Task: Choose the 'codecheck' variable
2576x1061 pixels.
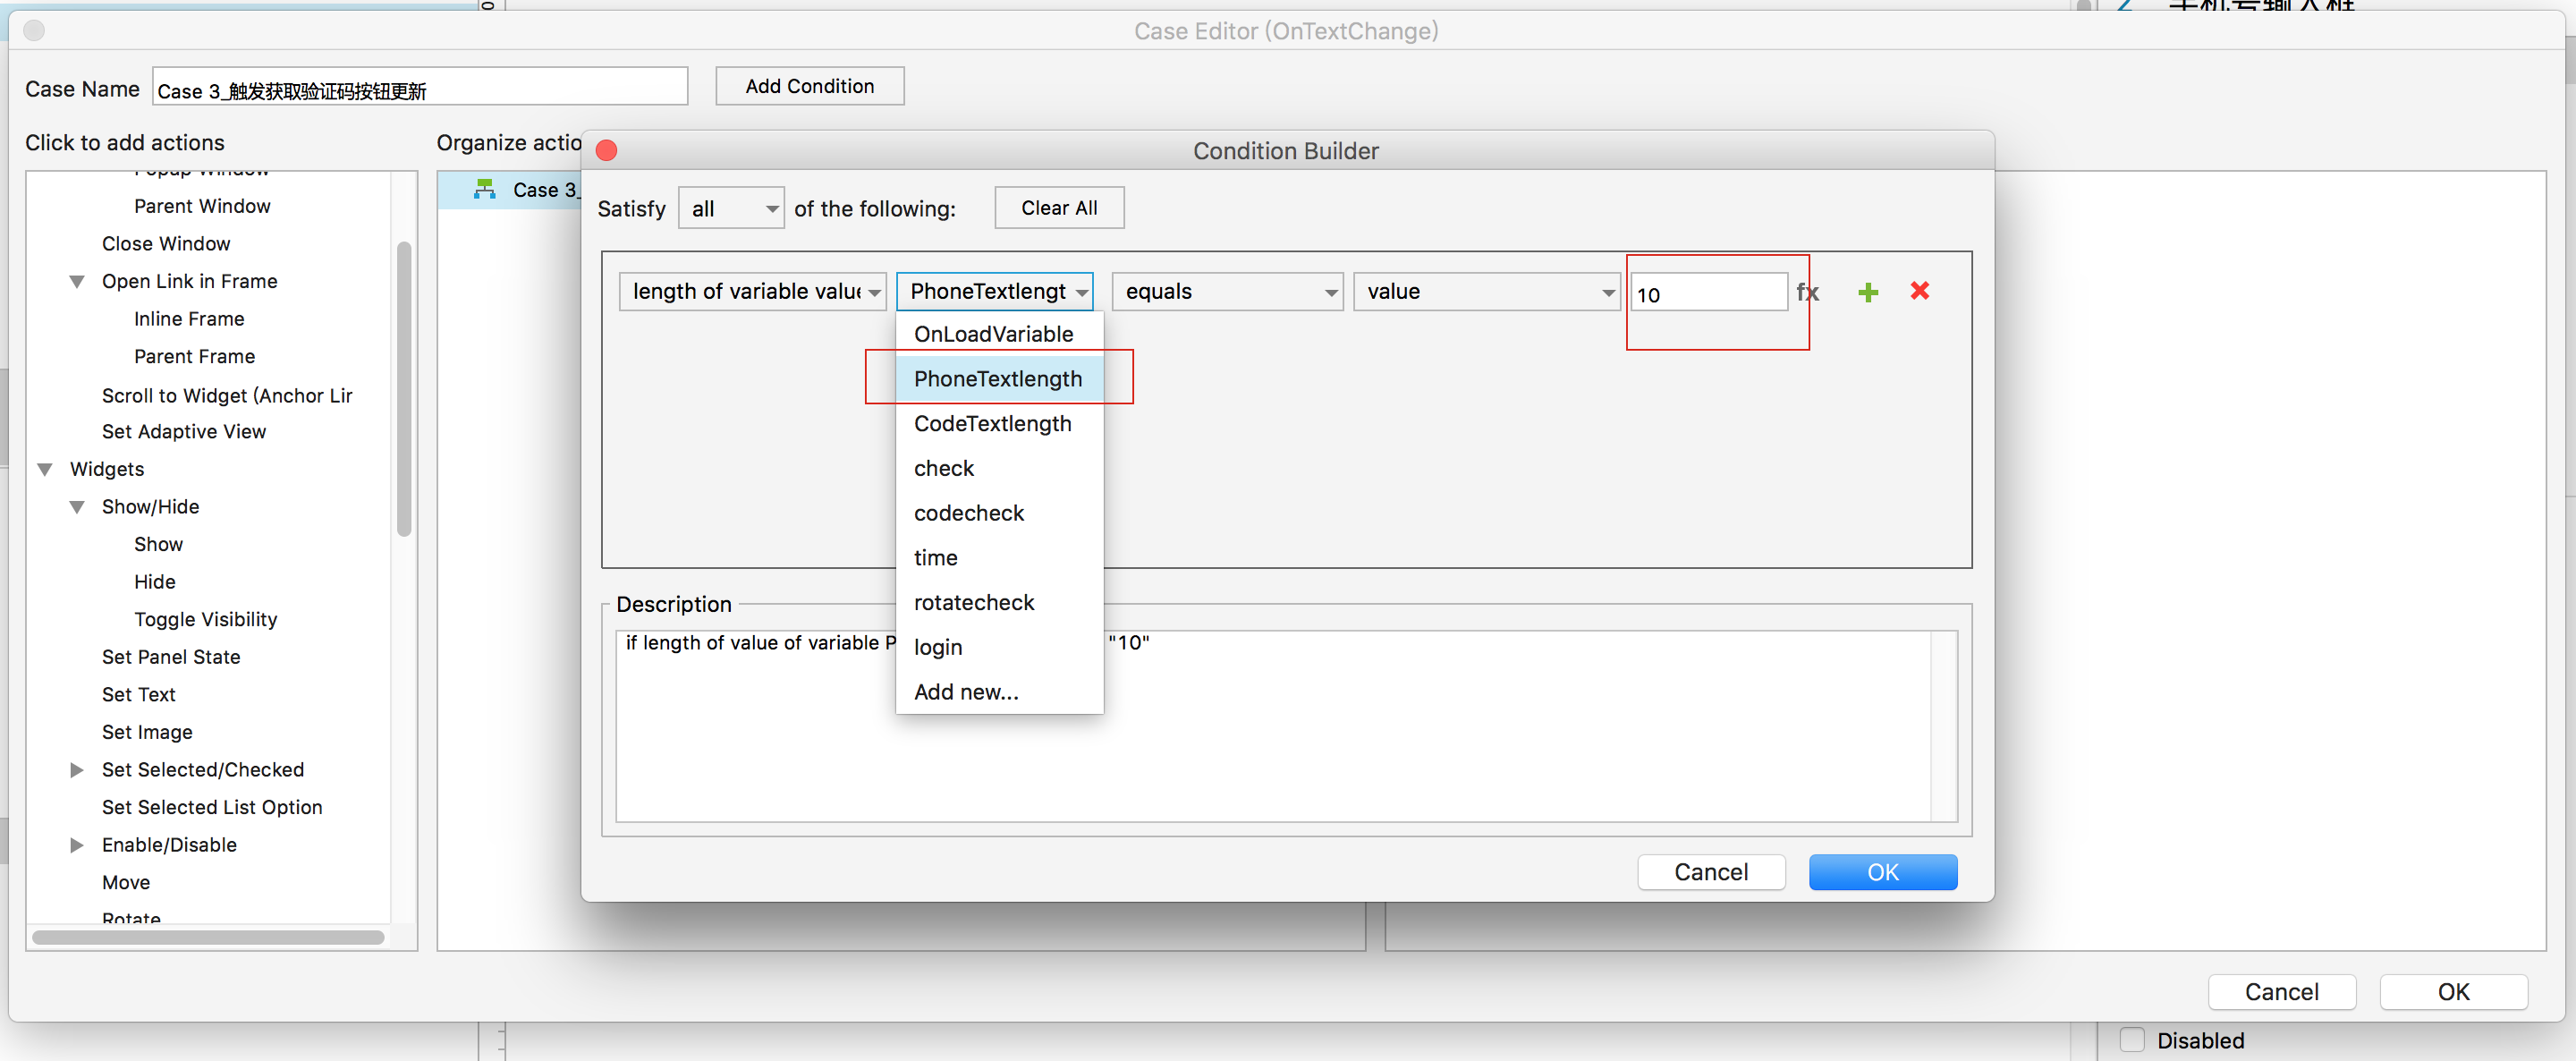Action: pyautogui.click(x=999, y=513)
